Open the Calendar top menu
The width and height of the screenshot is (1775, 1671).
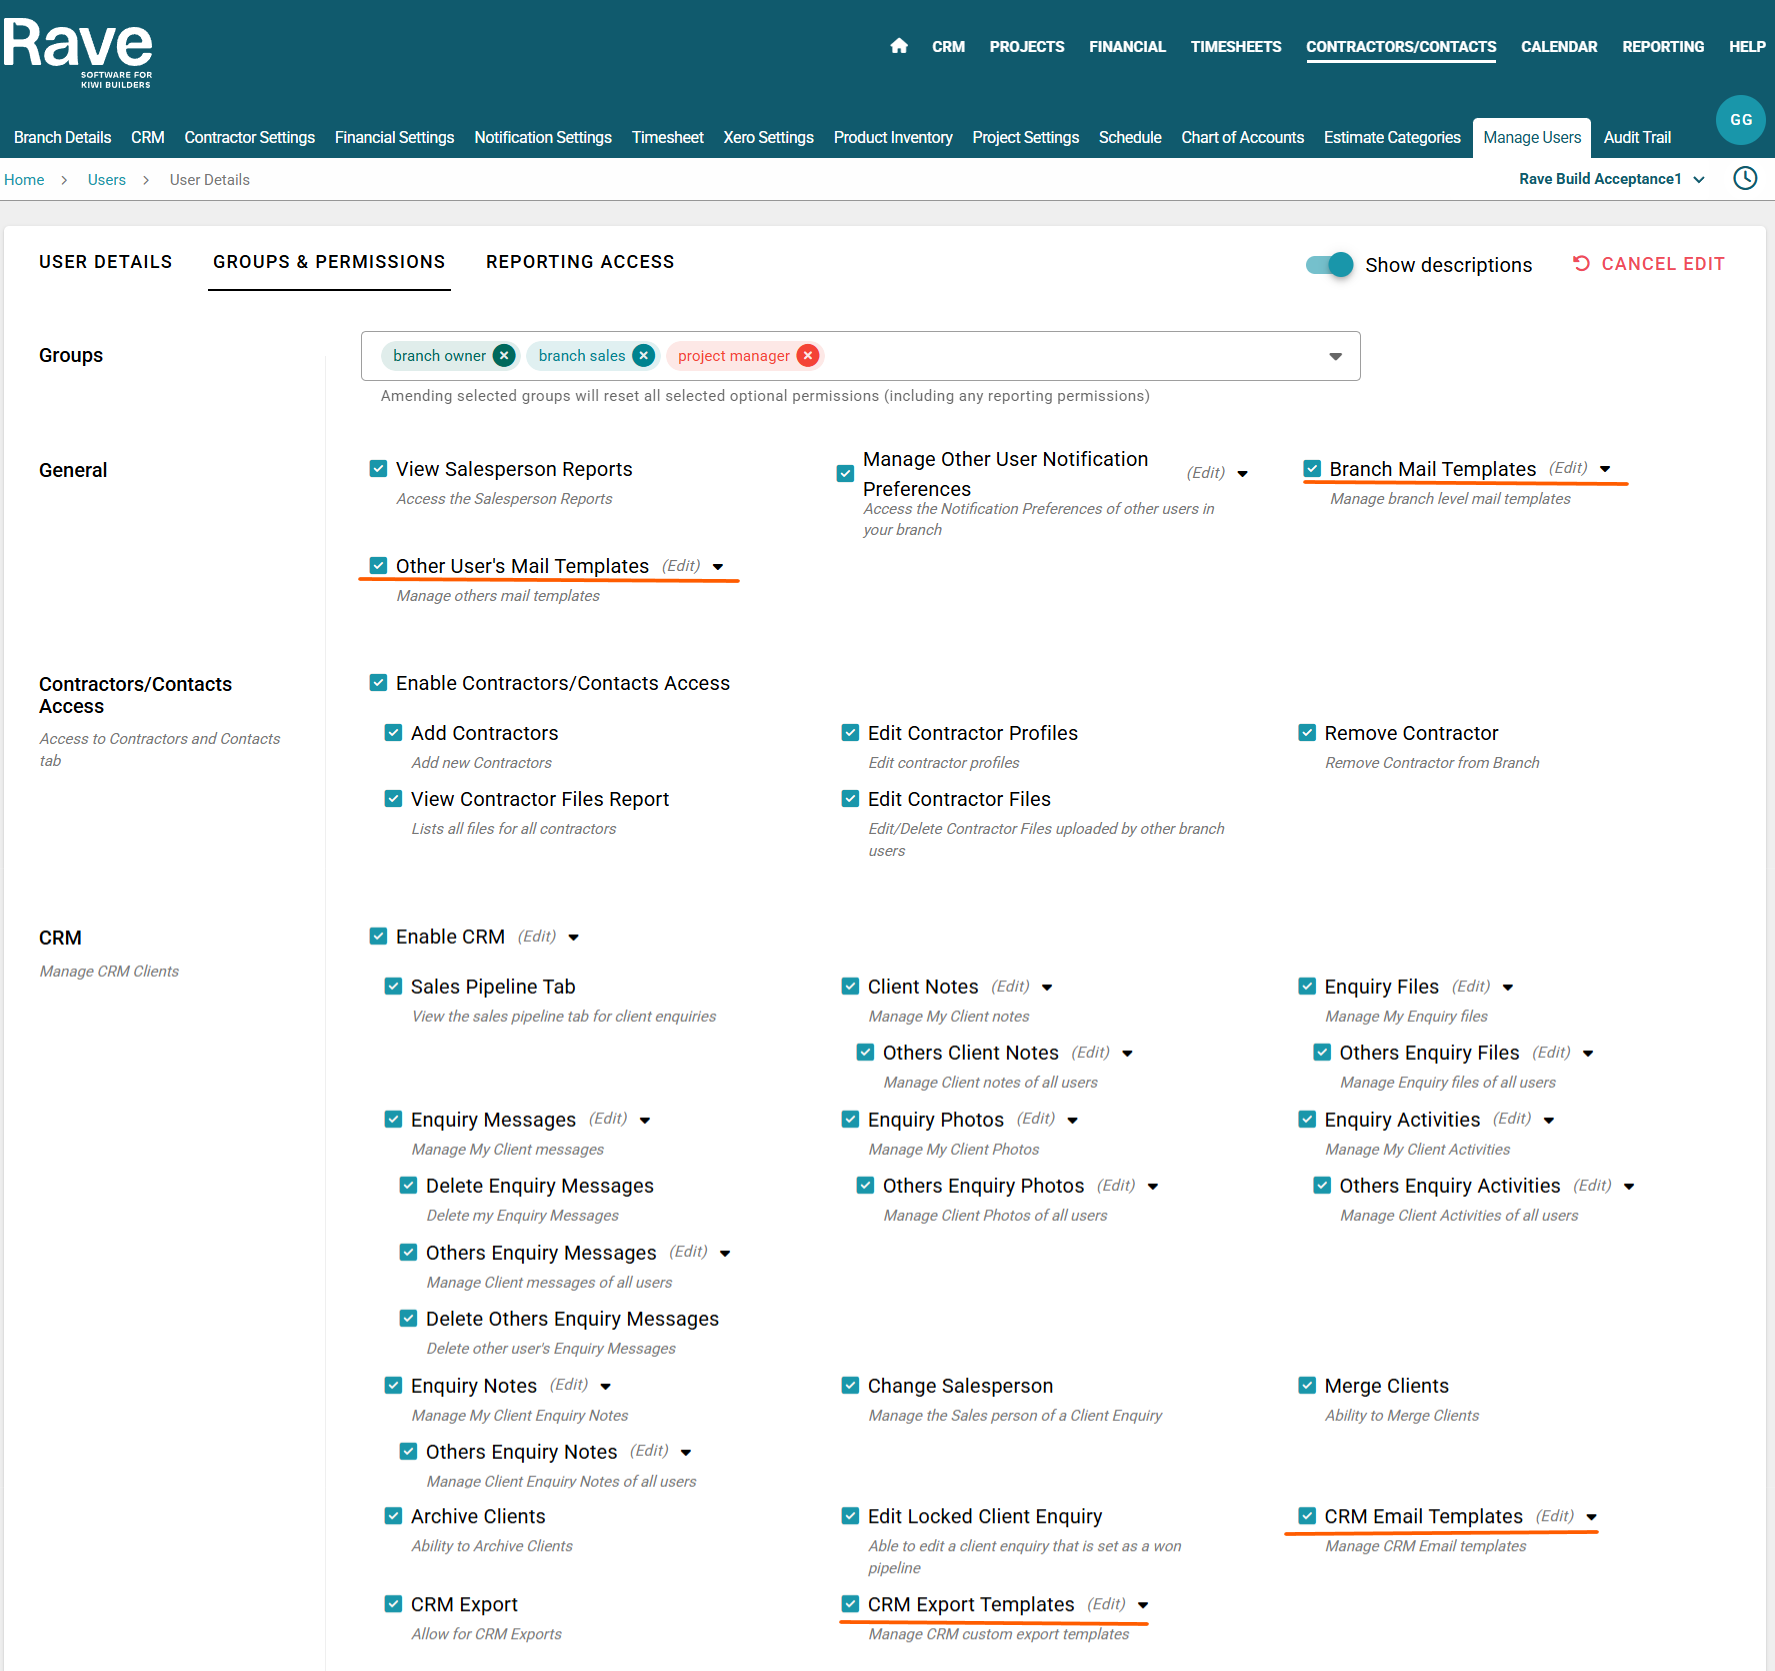click(1559, 47)
